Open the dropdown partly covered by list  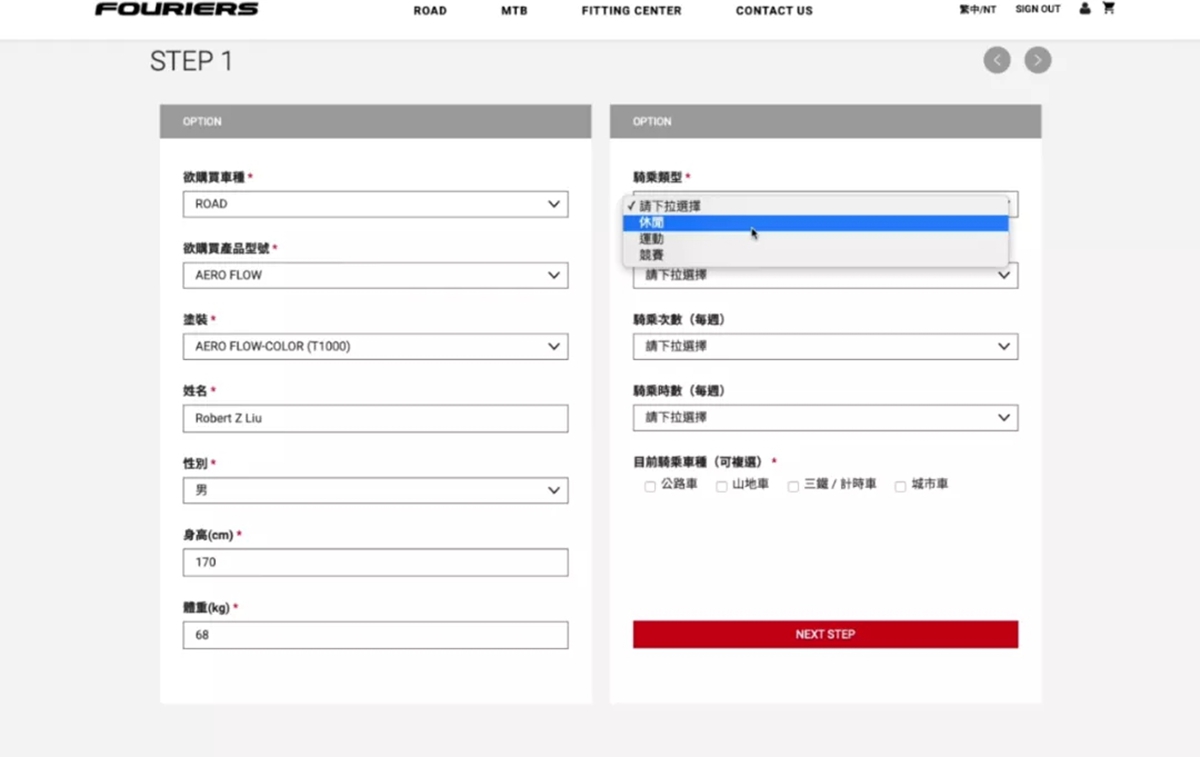[825, 276]
